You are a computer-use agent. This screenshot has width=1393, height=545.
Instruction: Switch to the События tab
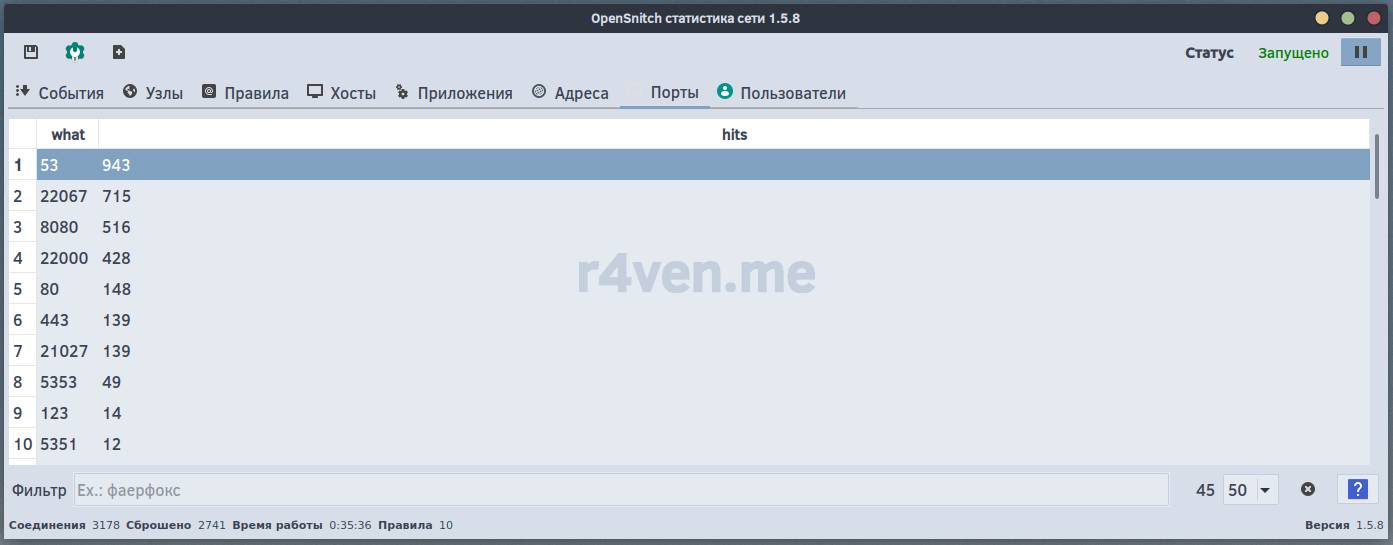tap(60, 93)
